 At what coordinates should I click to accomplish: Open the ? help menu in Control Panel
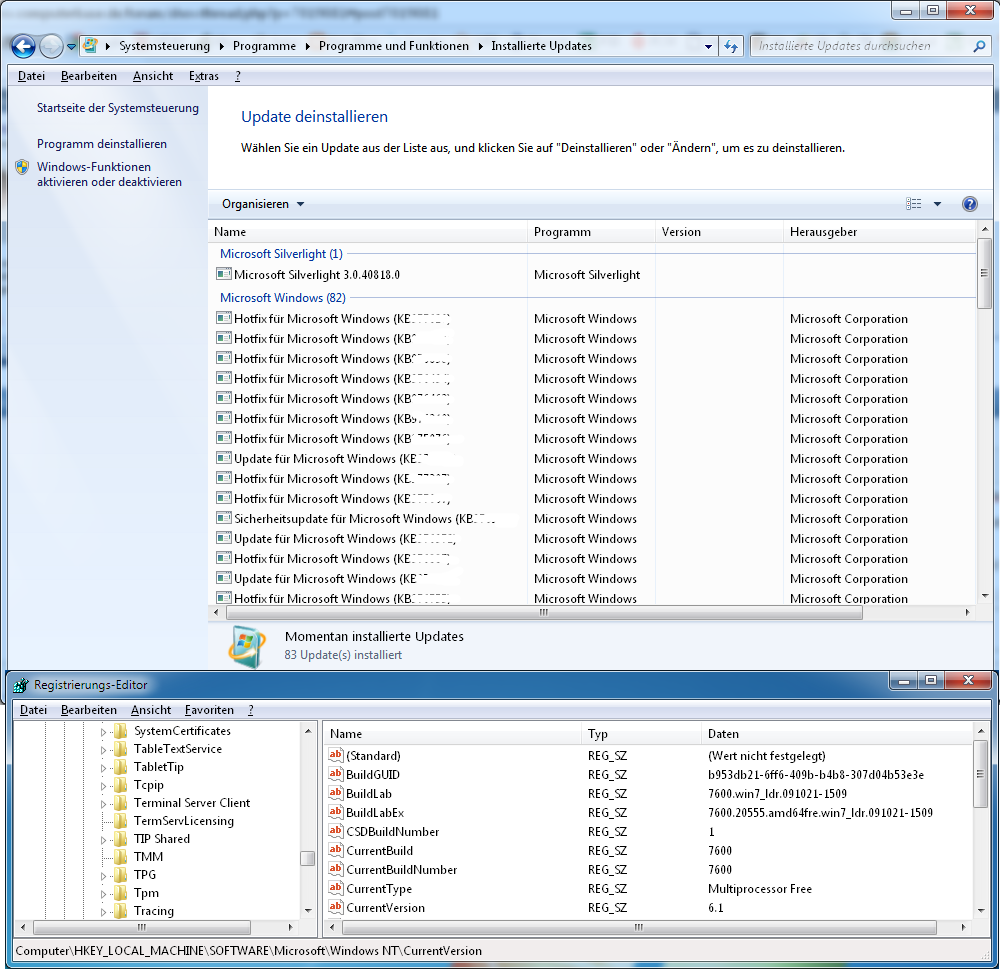tap(238, 76)
